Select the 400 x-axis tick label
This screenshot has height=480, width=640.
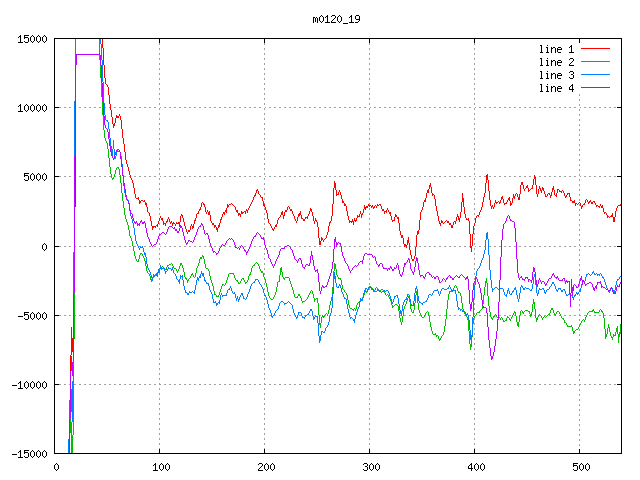tap(474, 467)
